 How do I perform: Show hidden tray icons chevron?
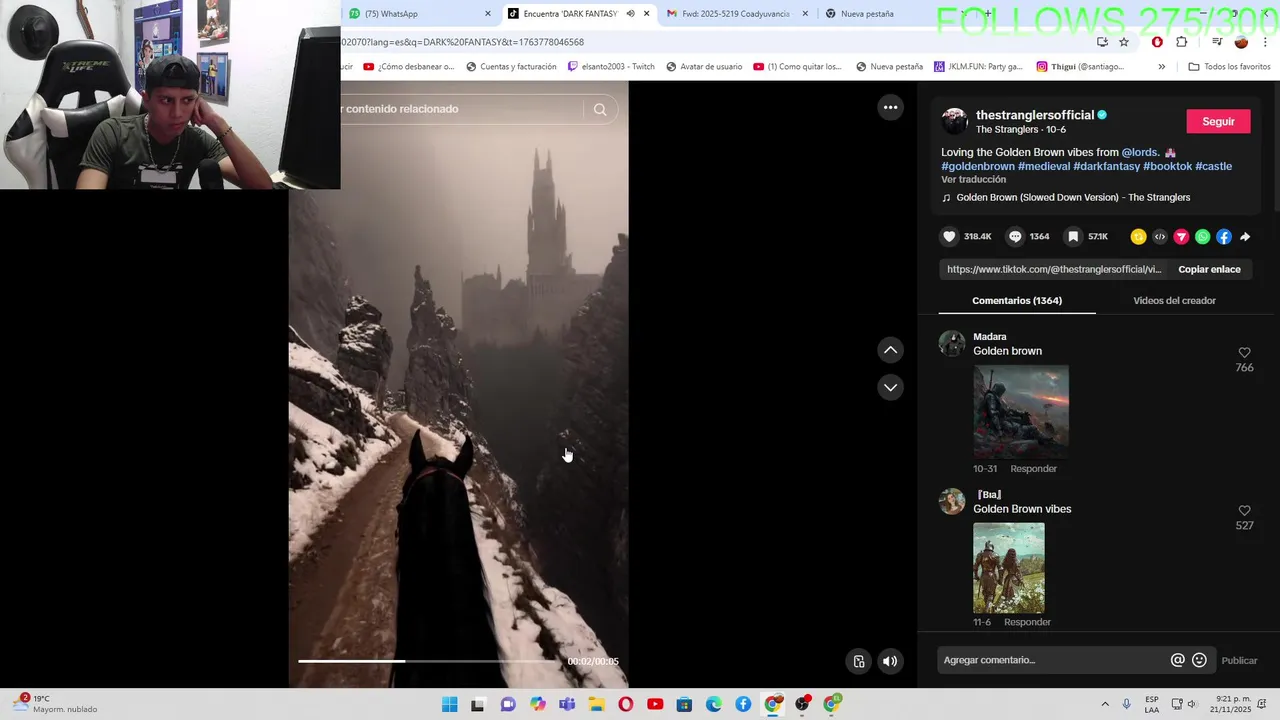tap(1105, 705)
